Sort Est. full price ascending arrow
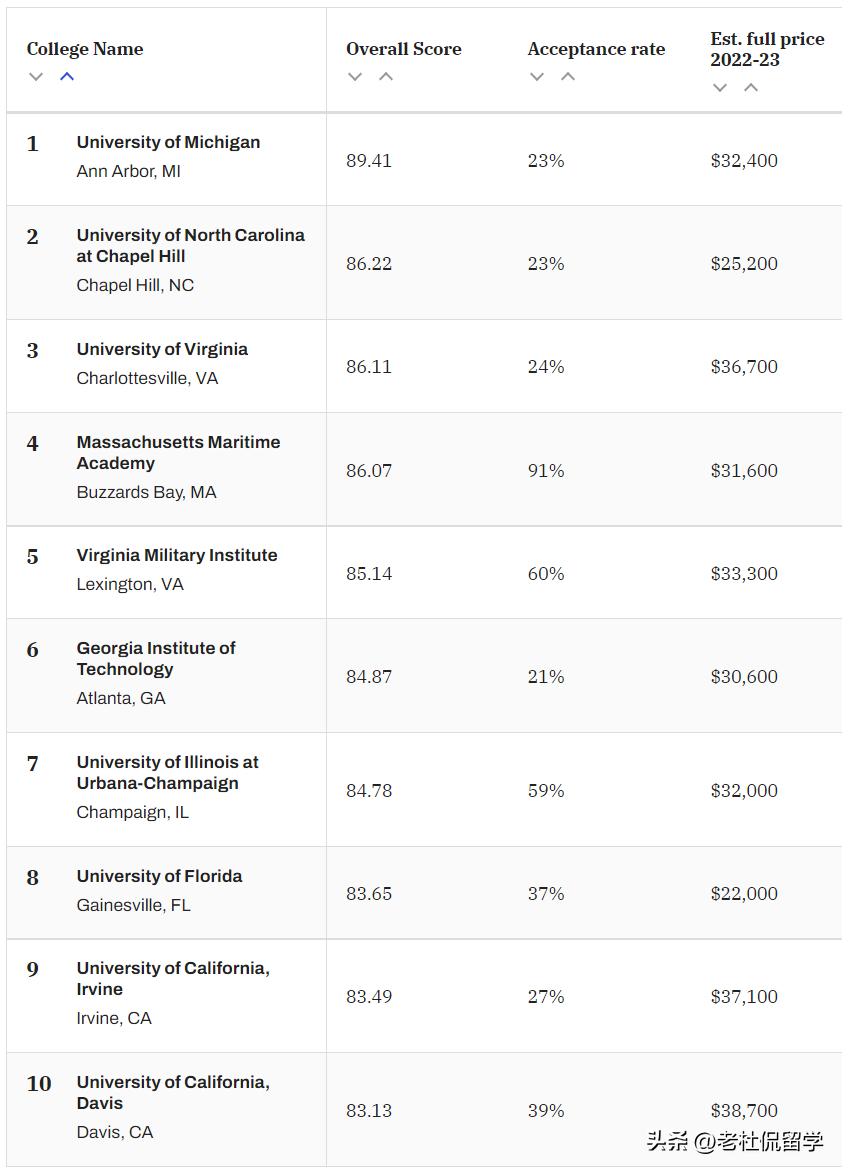The height and width of the screenshot is (1171, 842). pyautogui.click(x=751, y=87)
